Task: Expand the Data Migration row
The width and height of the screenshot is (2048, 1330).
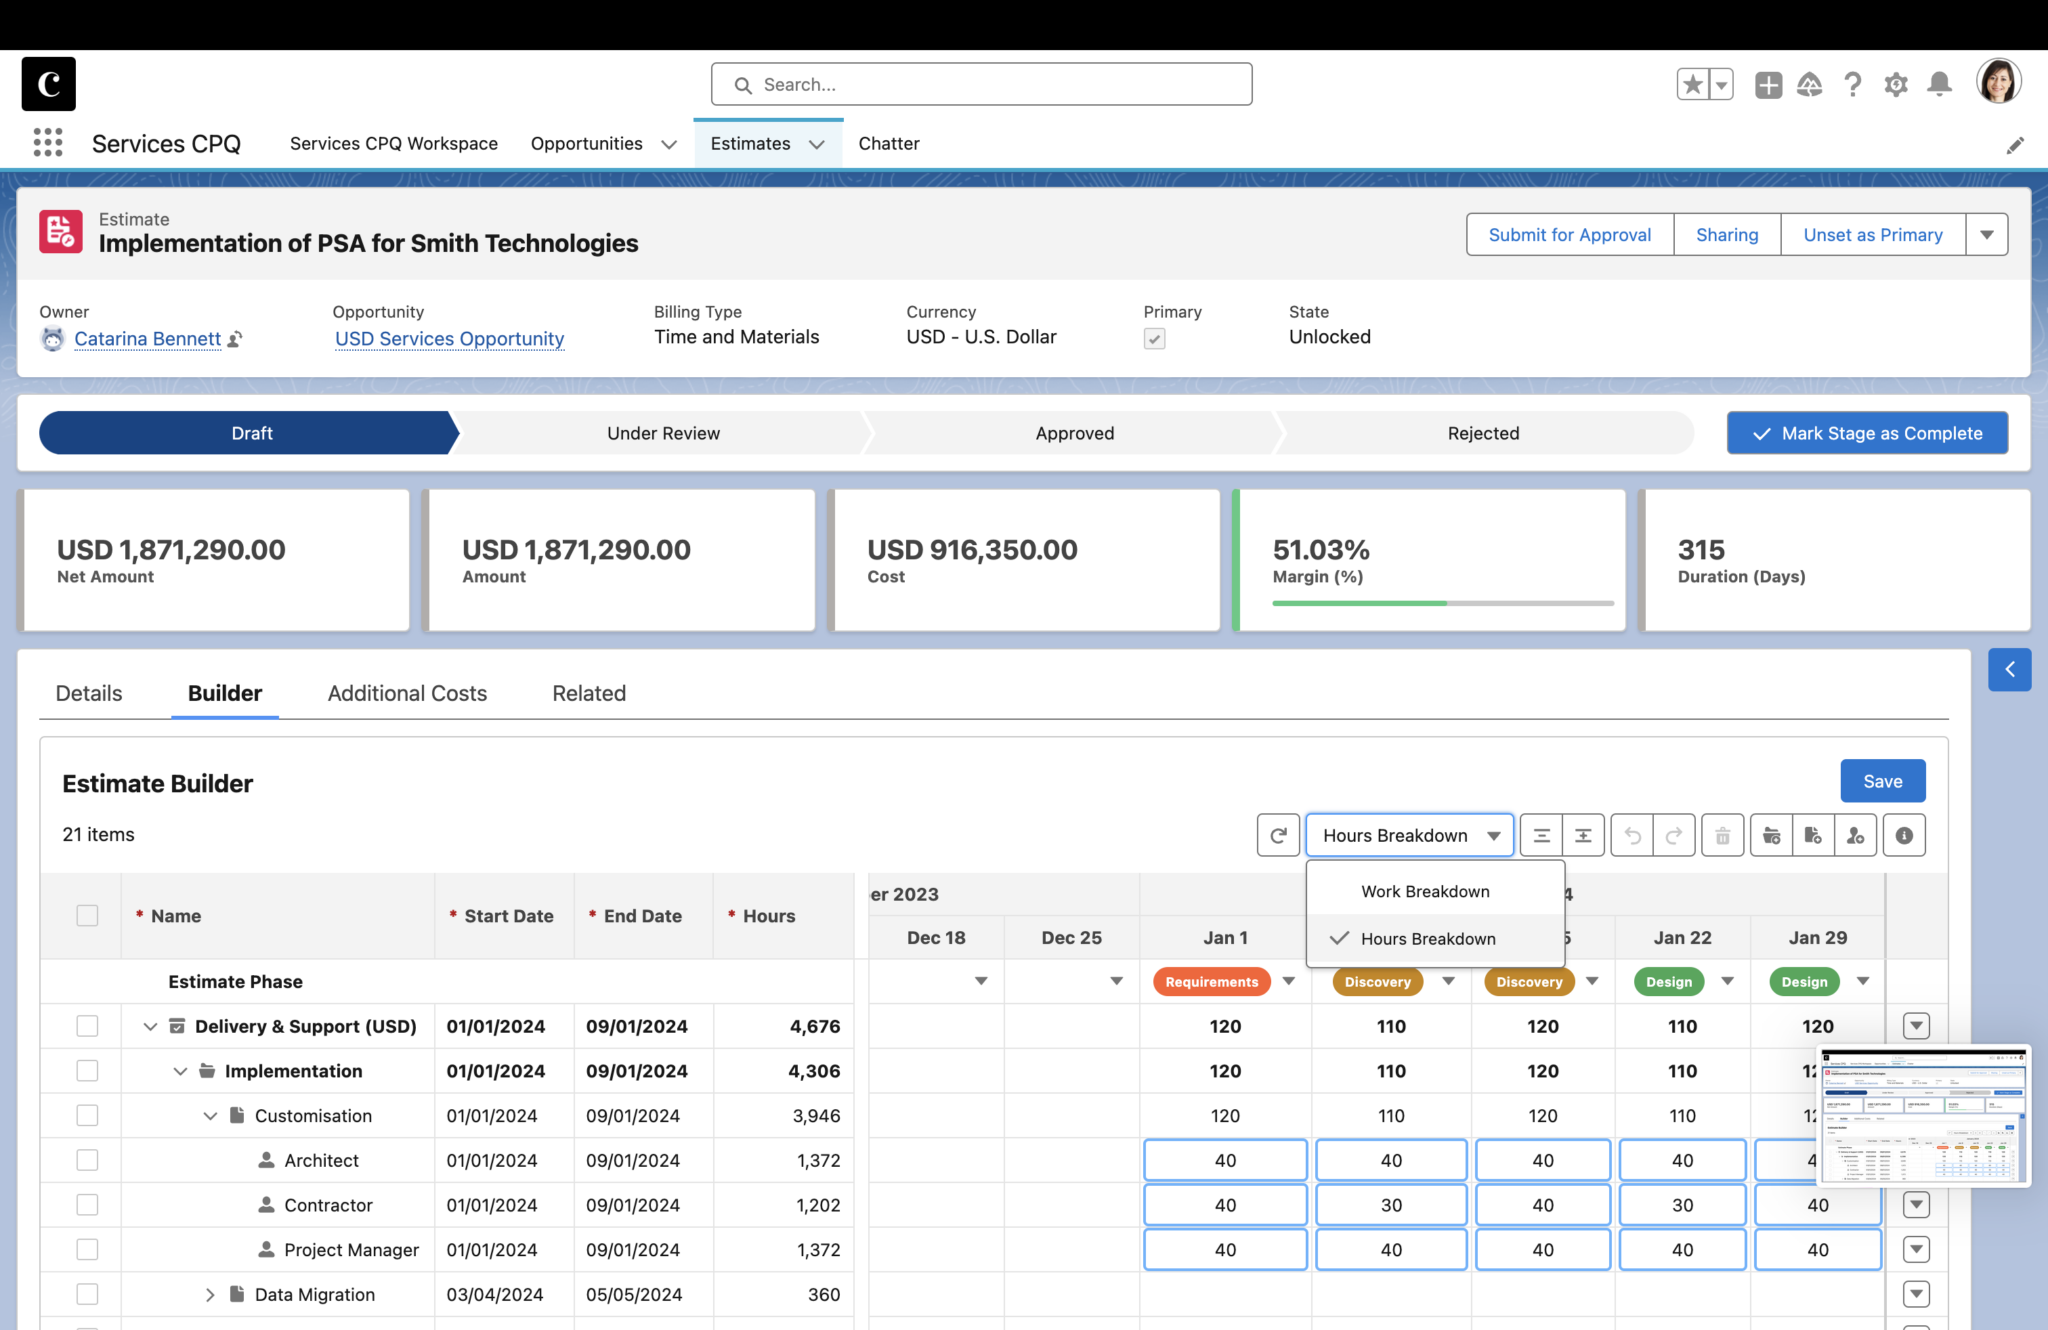Action: click(210, 1294)
